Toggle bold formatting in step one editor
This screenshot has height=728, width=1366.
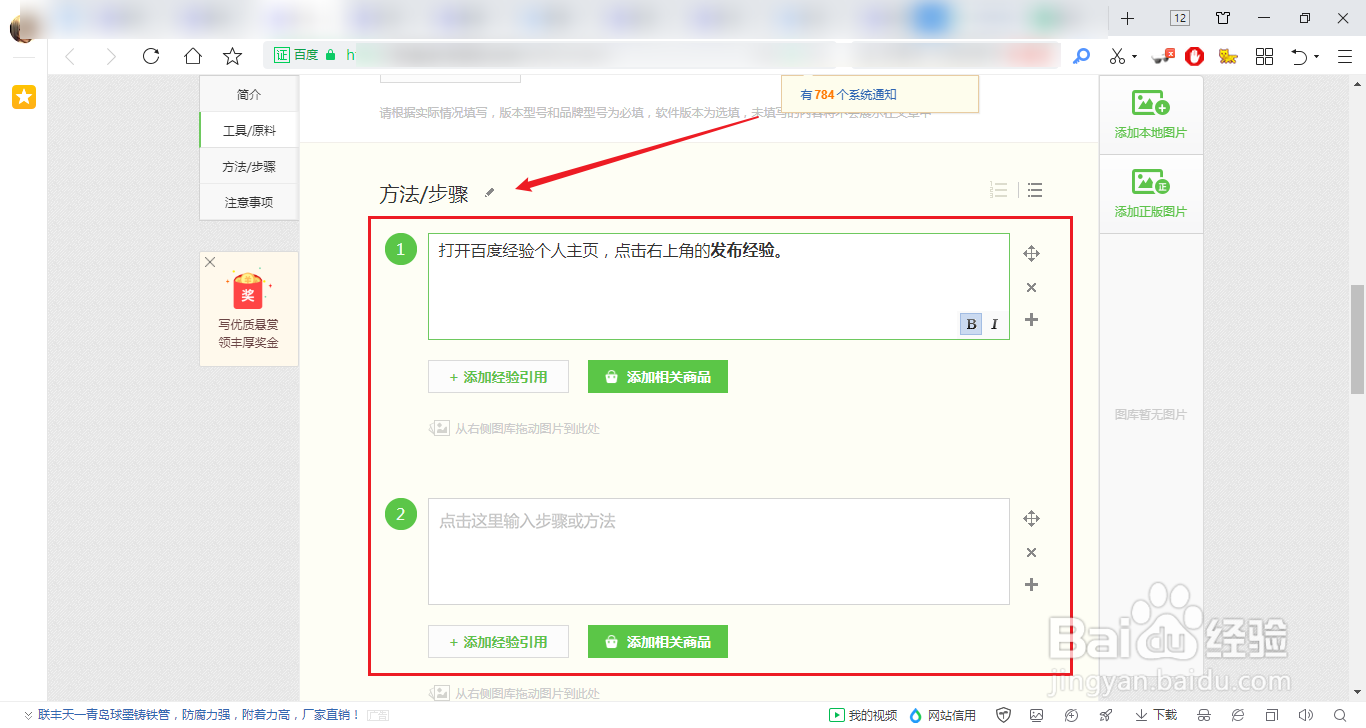(x=969, y=324)
